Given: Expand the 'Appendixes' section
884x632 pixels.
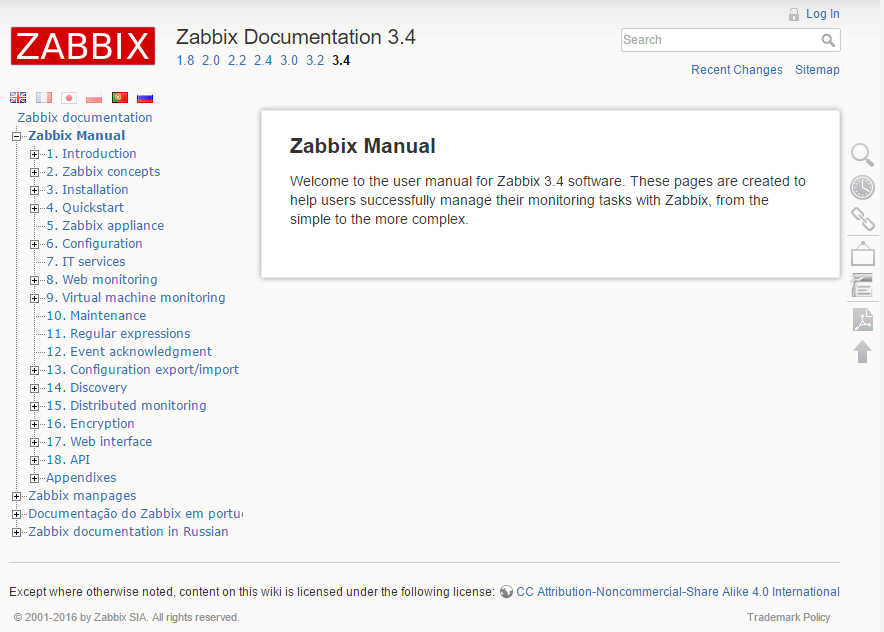Looking at the screenshot, I should pos(34,477).
